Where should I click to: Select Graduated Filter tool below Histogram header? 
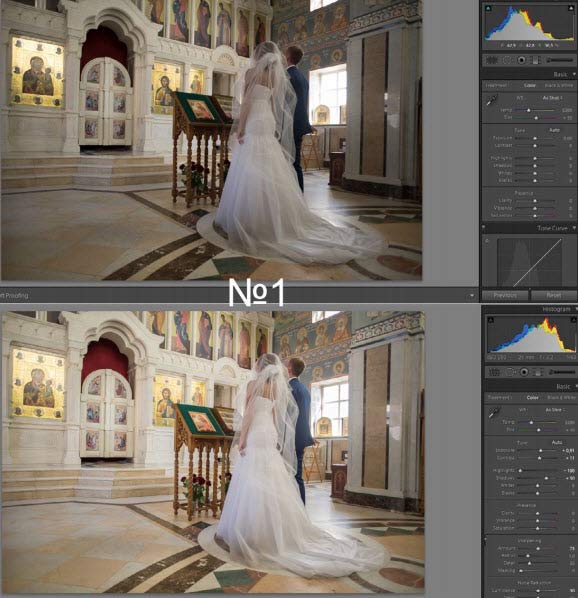[537, 372]
